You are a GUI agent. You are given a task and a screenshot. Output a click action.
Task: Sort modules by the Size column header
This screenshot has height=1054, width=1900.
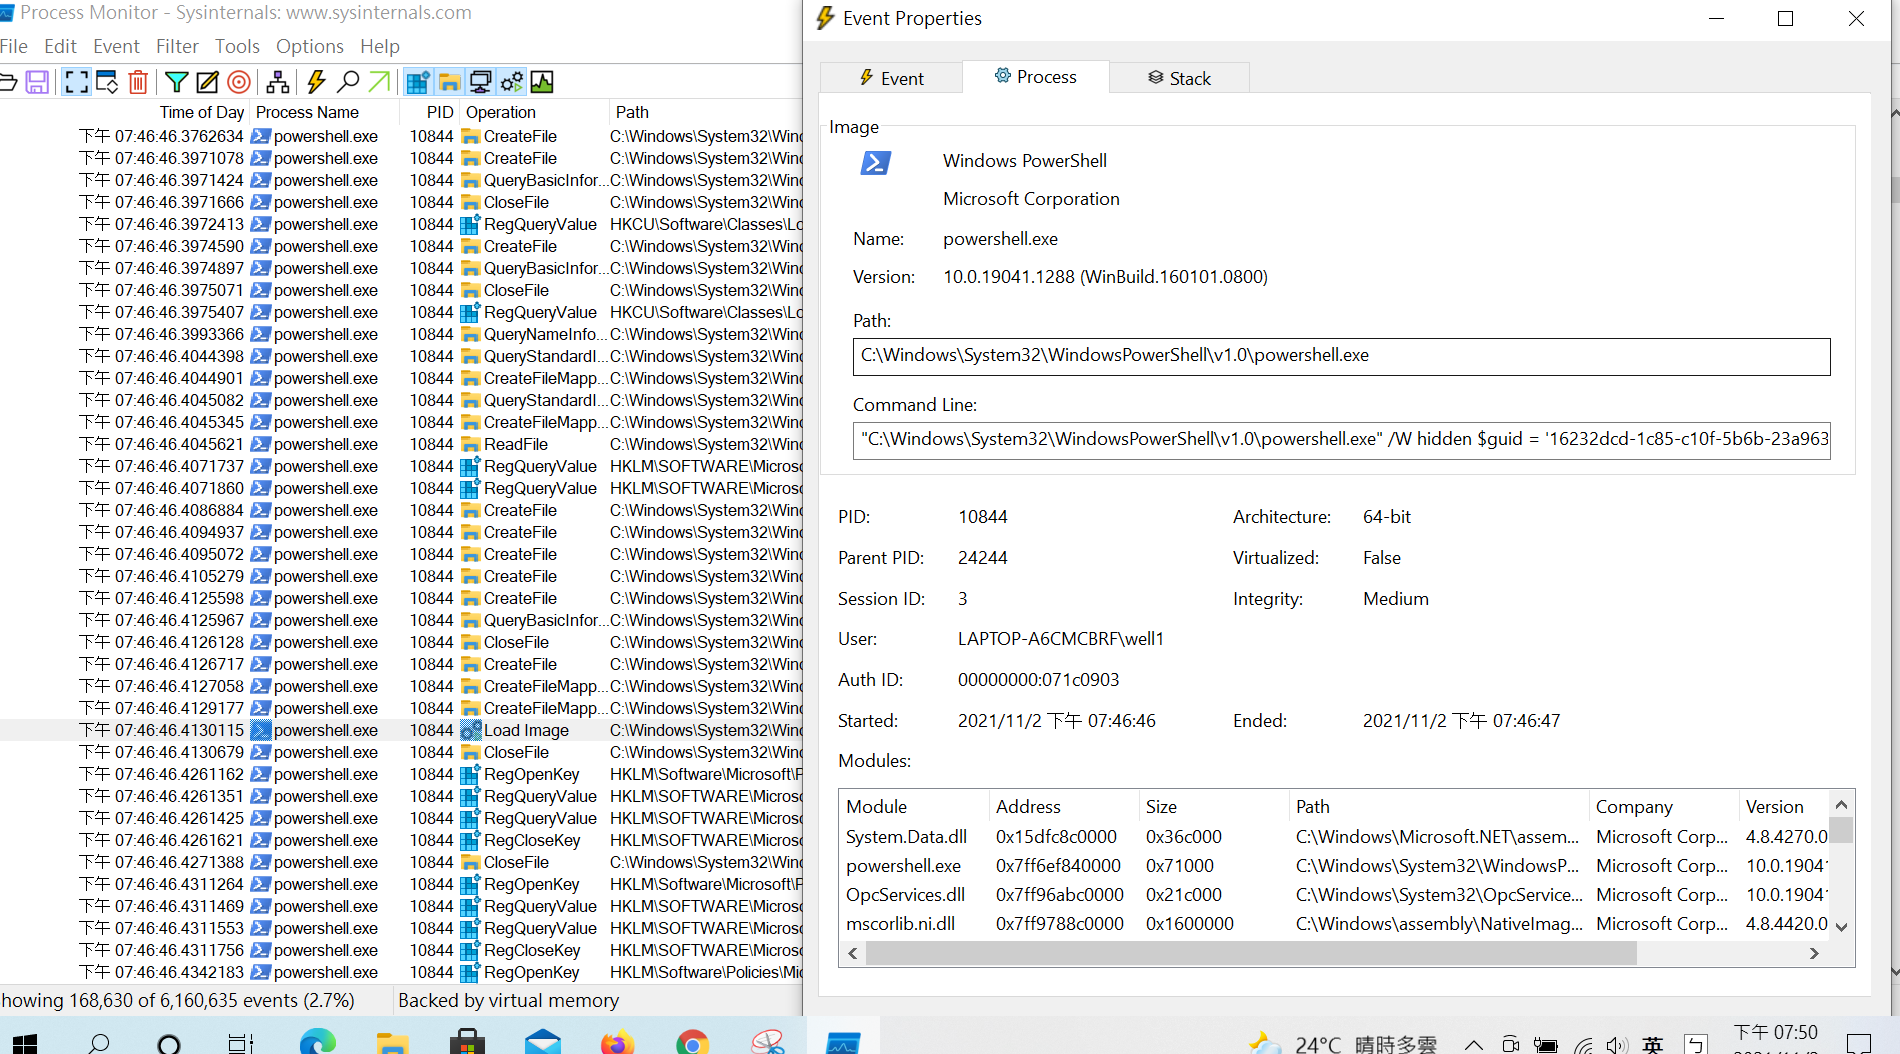pyautogui.click(x=1161, y=806)
